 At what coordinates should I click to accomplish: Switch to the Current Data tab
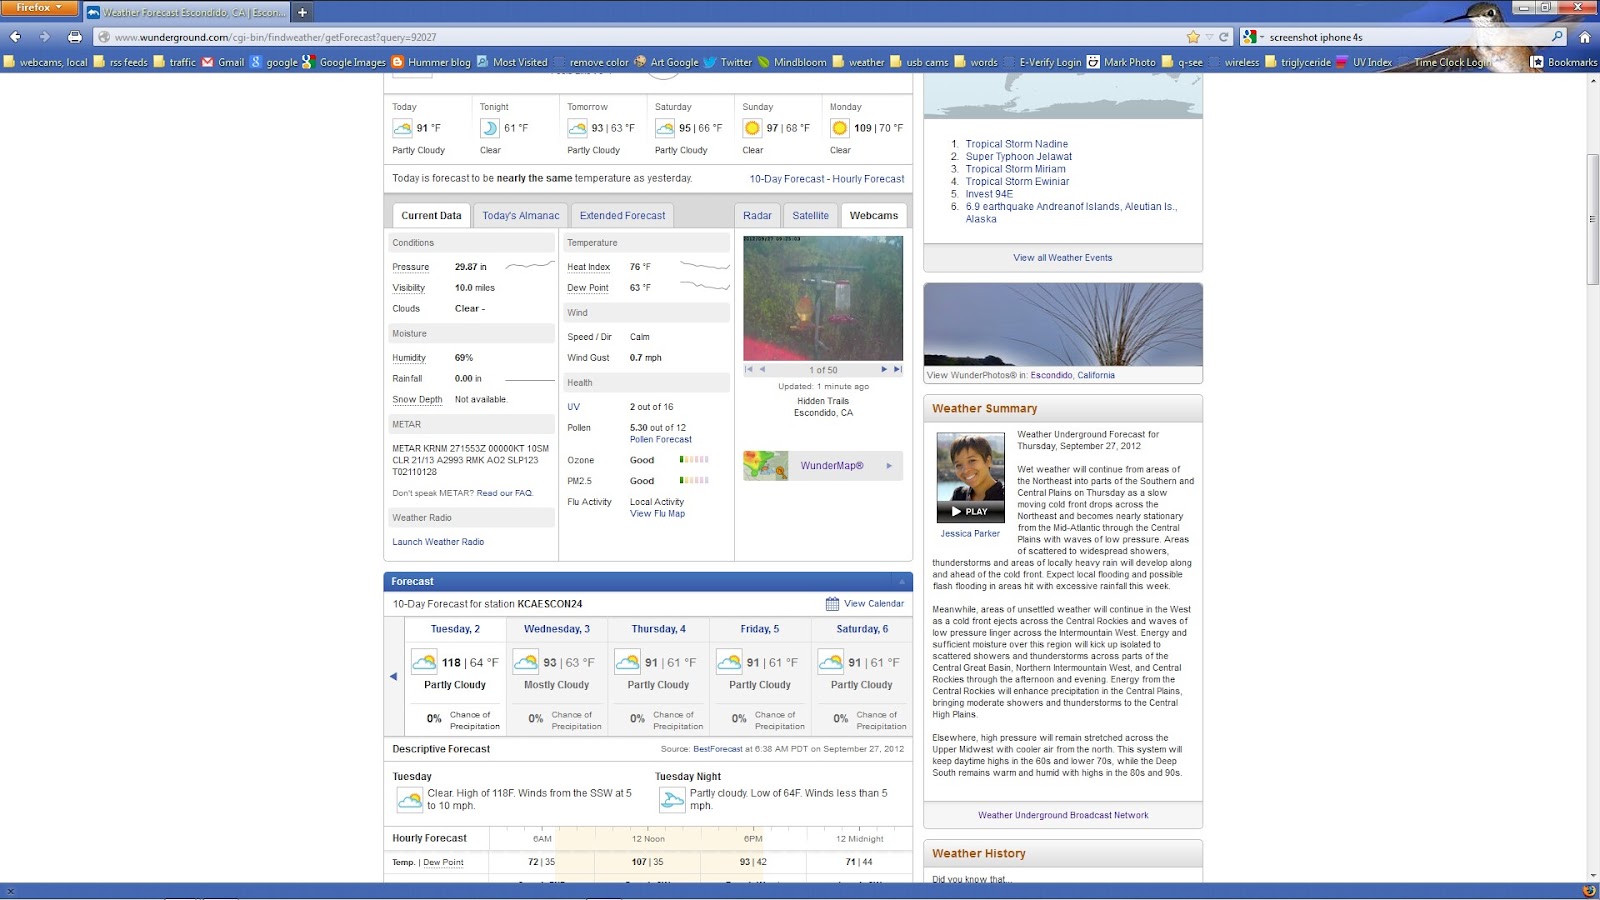click(x=431, y=215)
